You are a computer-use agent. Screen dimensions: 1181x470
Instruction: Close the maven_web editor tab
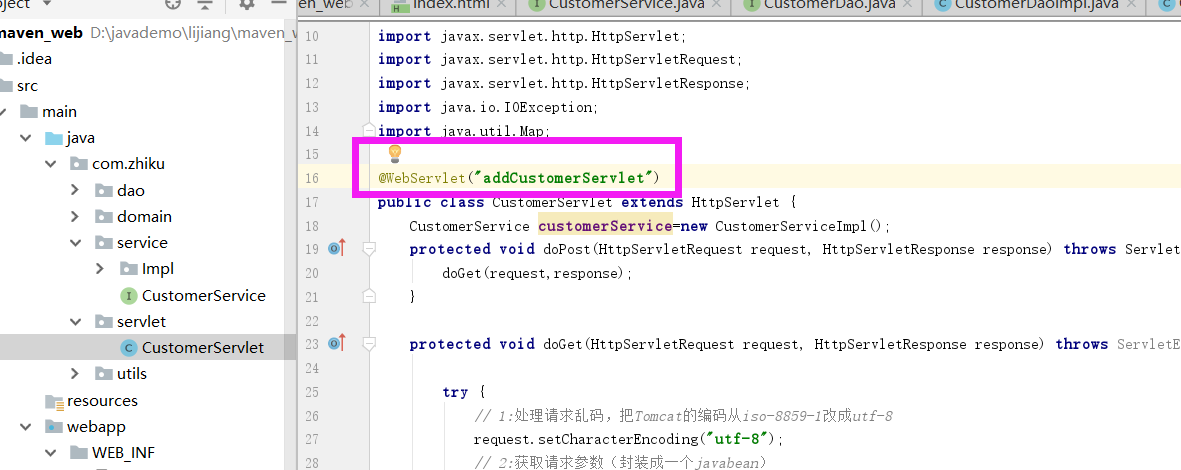point(365,4)
